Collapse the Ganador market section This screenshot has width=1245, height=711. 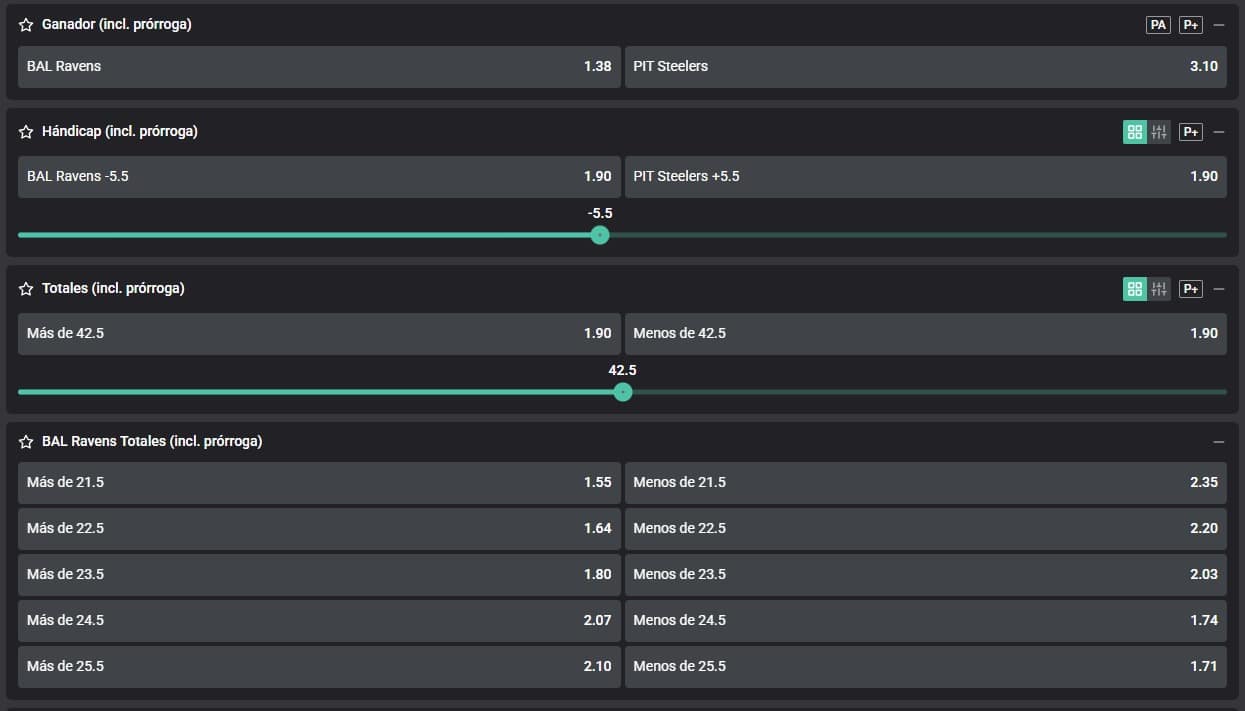pos(1218,25)
